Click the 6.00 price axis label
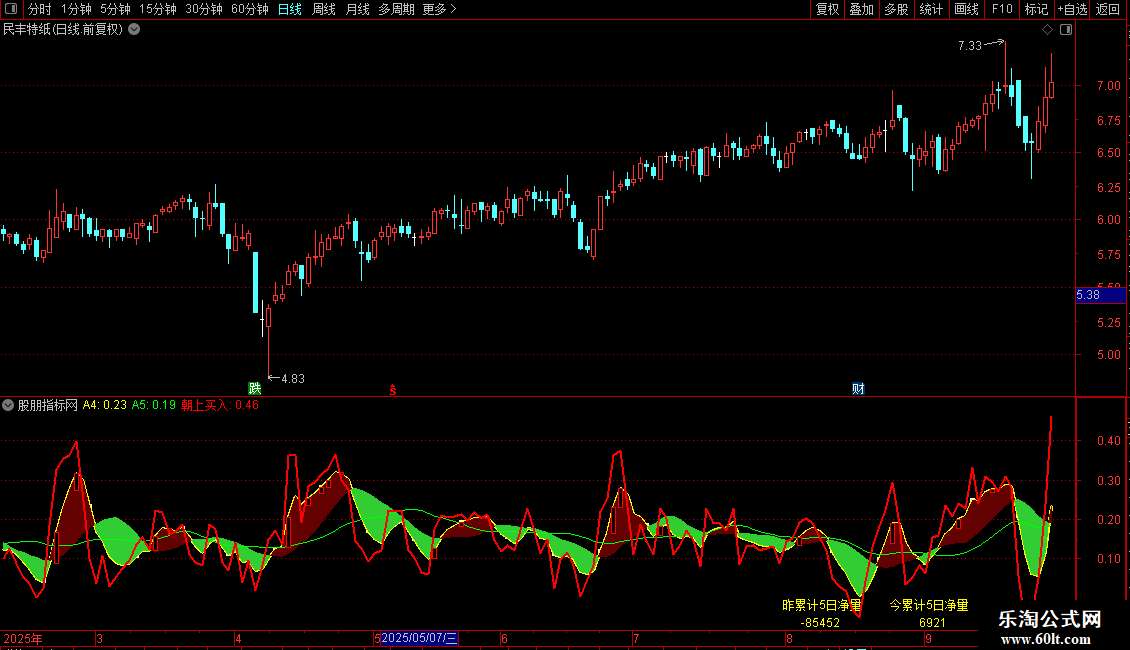 [1108, 220]
